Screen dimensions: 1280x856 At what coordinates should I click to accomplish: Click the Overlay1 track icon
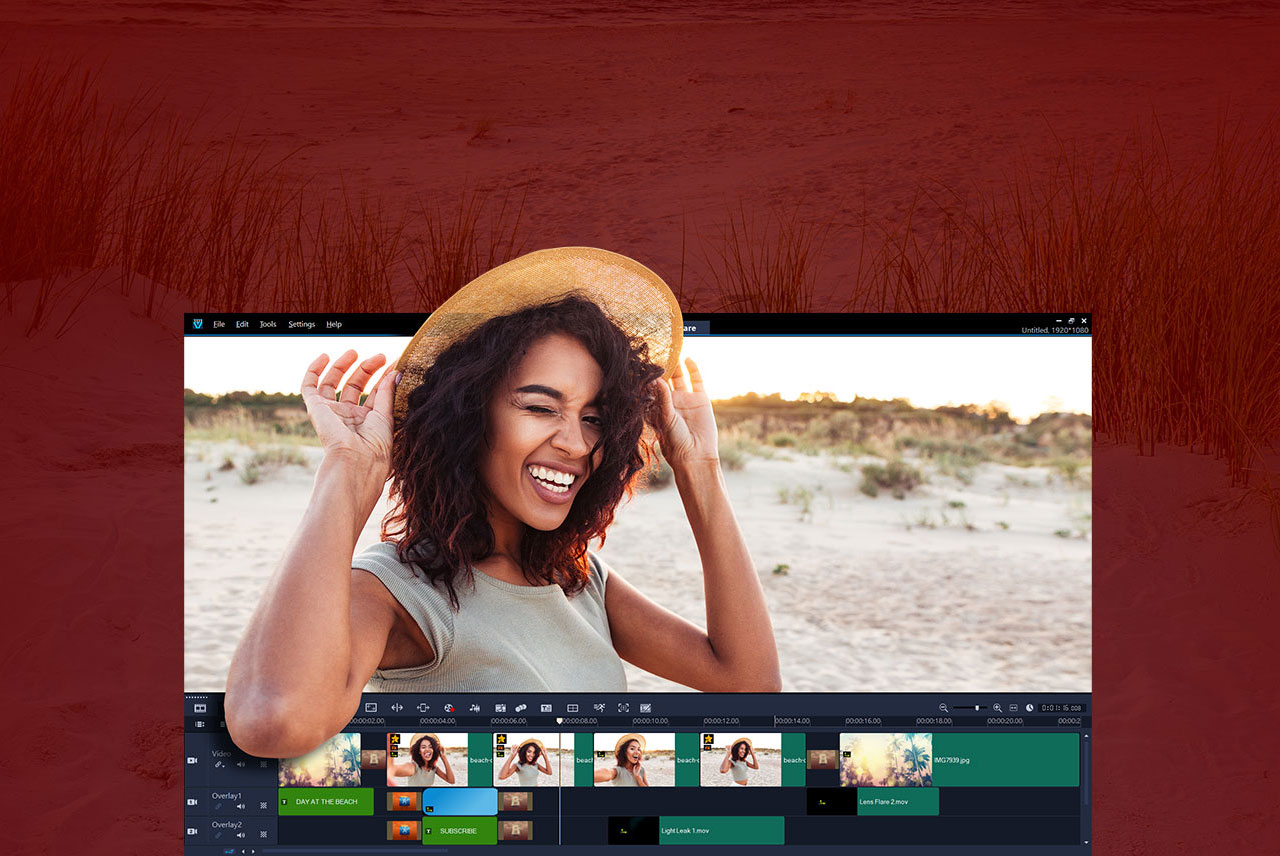[192, 802]
